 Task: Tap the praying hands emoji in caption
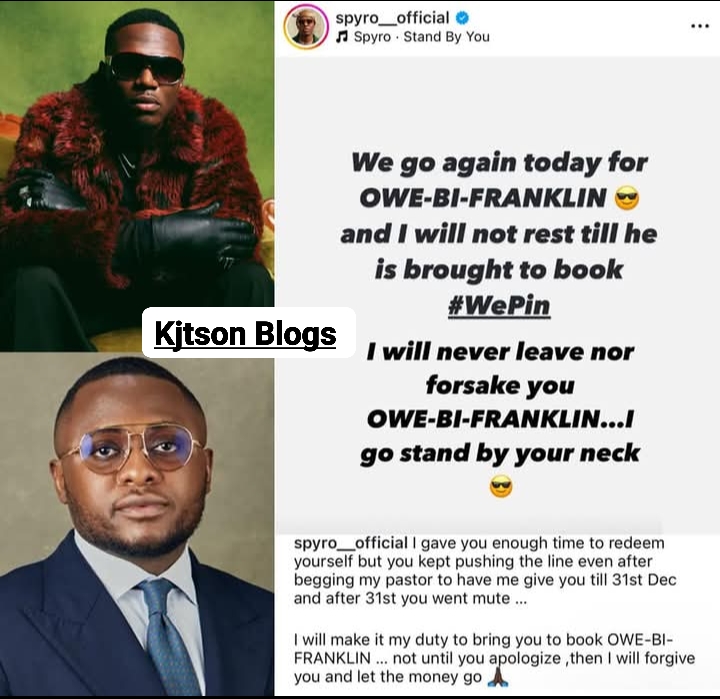[497, 676]
